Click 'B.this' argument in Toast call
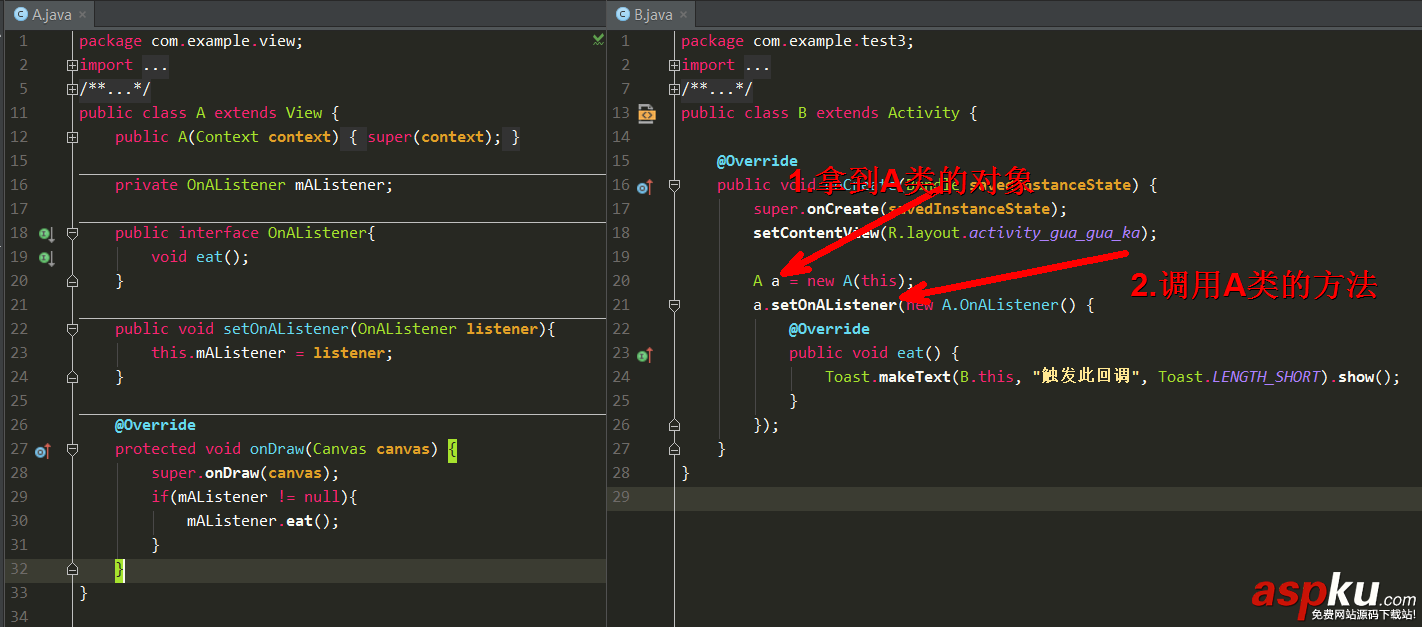Viewport: 1422px width, 627px height. coord(986,377)
